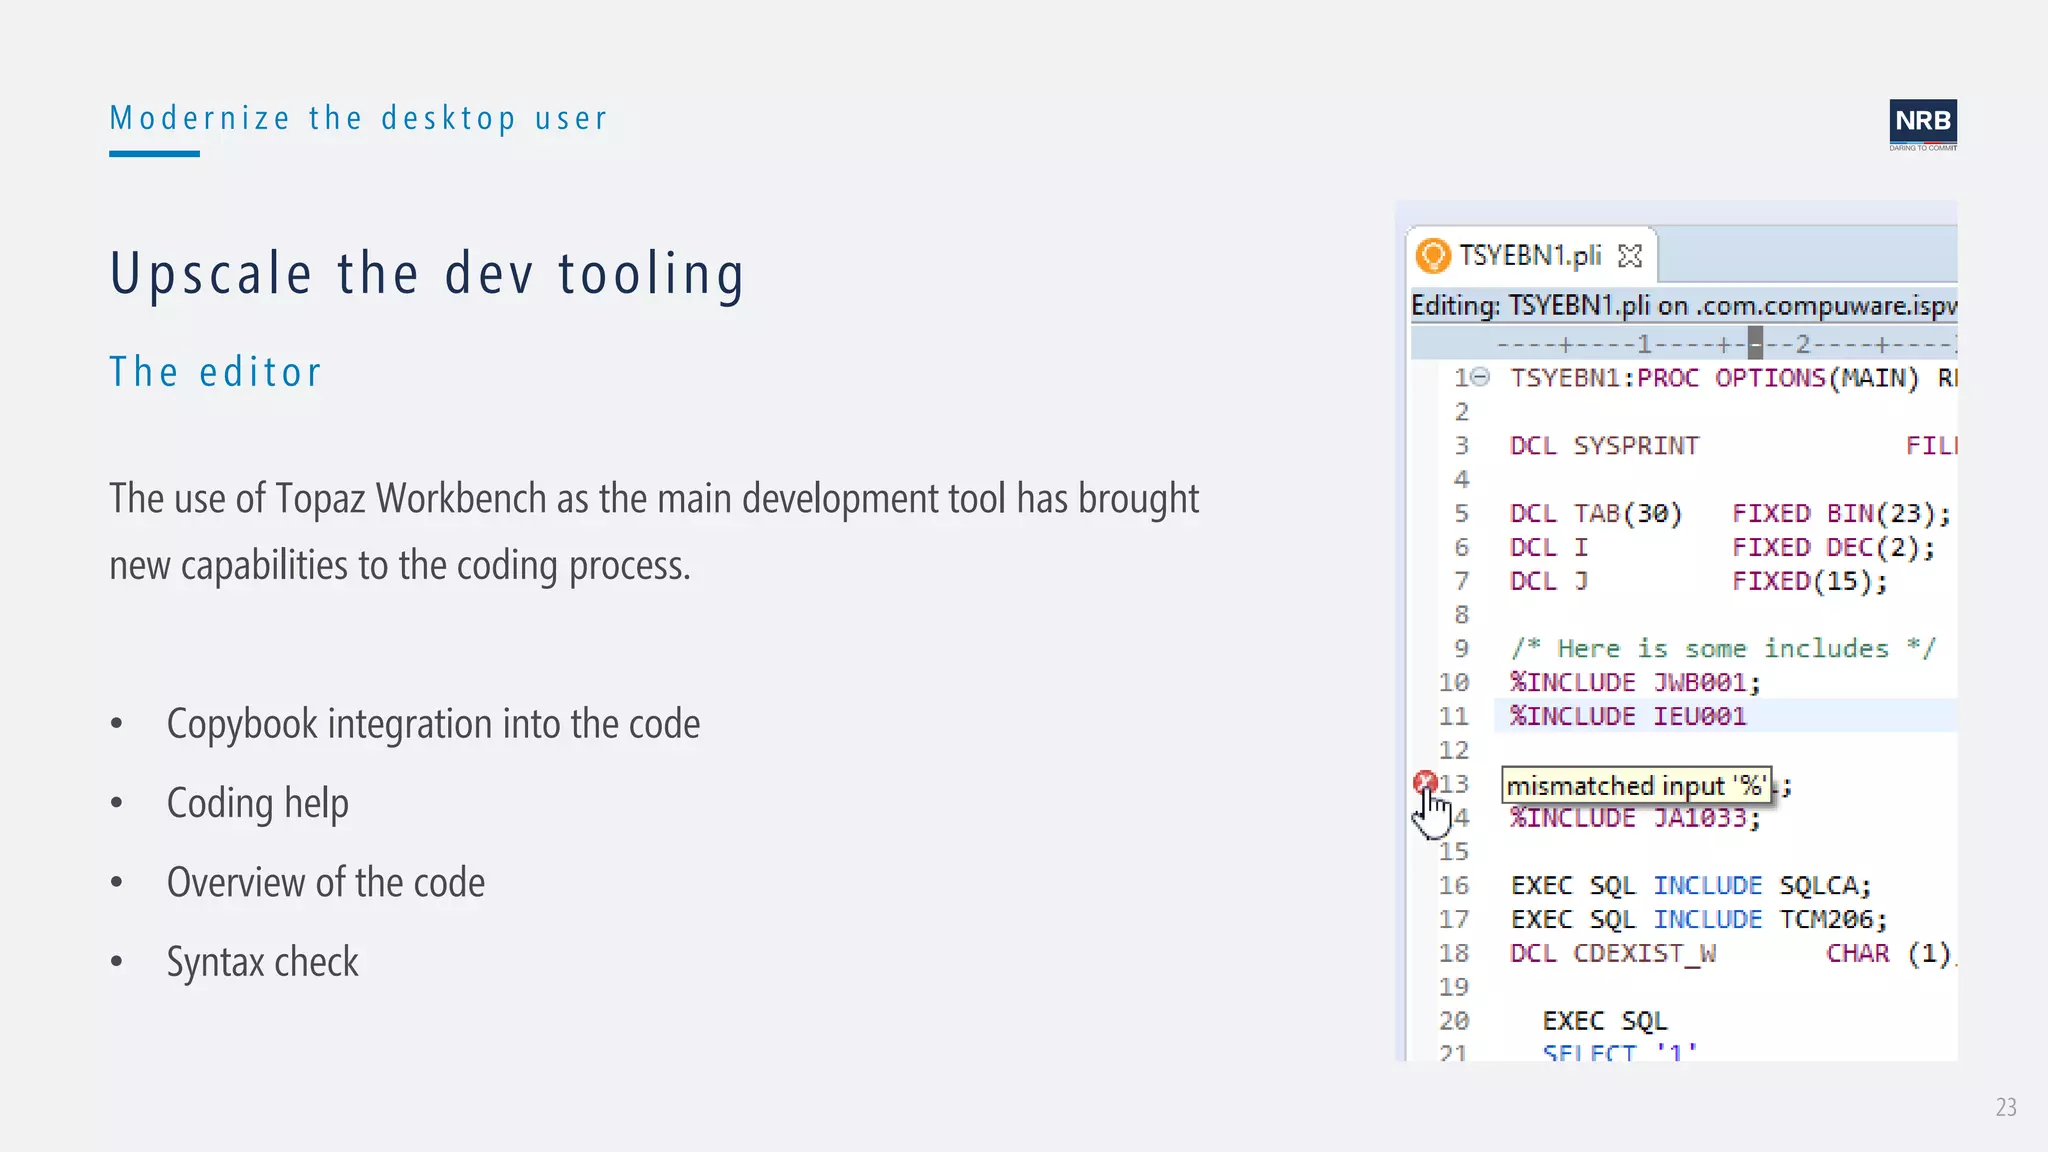Click the 'EXEC SQL INCLUDE TCM206;' line
This screenshot has width=2048, height=1152.
pyautogui.click(x=1698, y=919)
